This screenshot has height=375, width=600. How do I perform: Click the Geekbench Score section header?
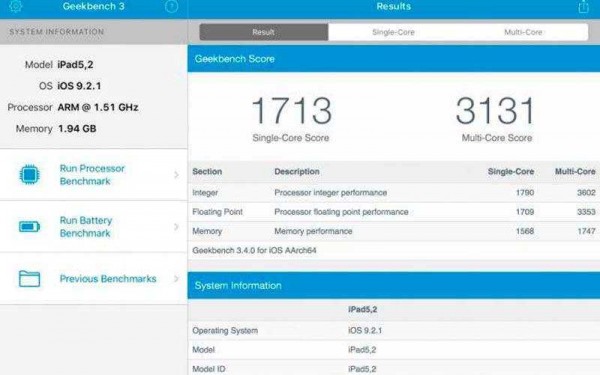[394, 59]
